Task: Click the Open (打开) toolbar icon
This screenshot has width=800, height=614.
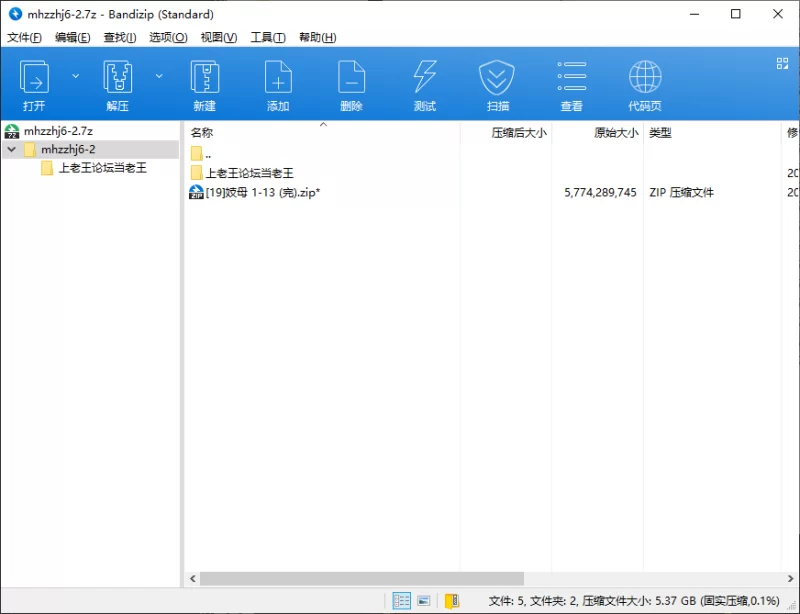Action: 34,77
